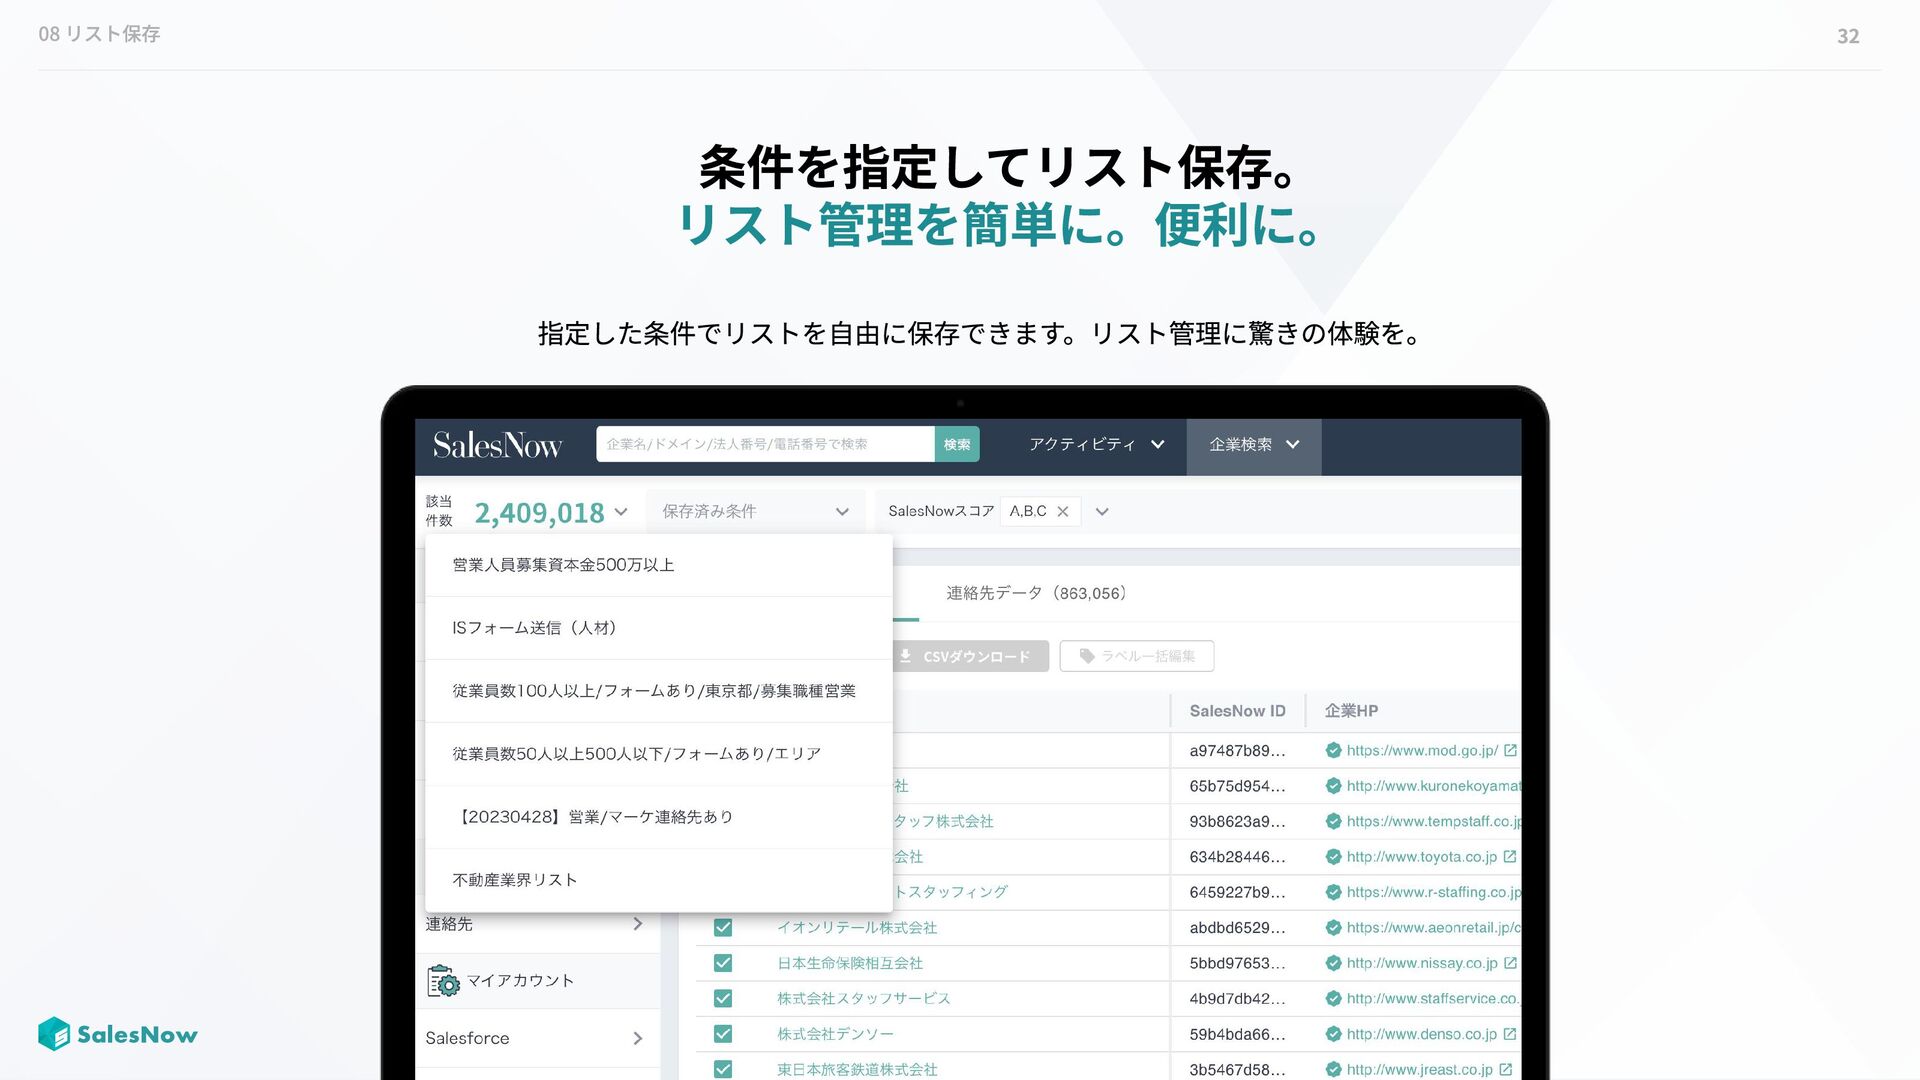Viewport: 1920px width, 1080px height.
Task: Remove the A,B,C score filter tag
Action: 1063,511
